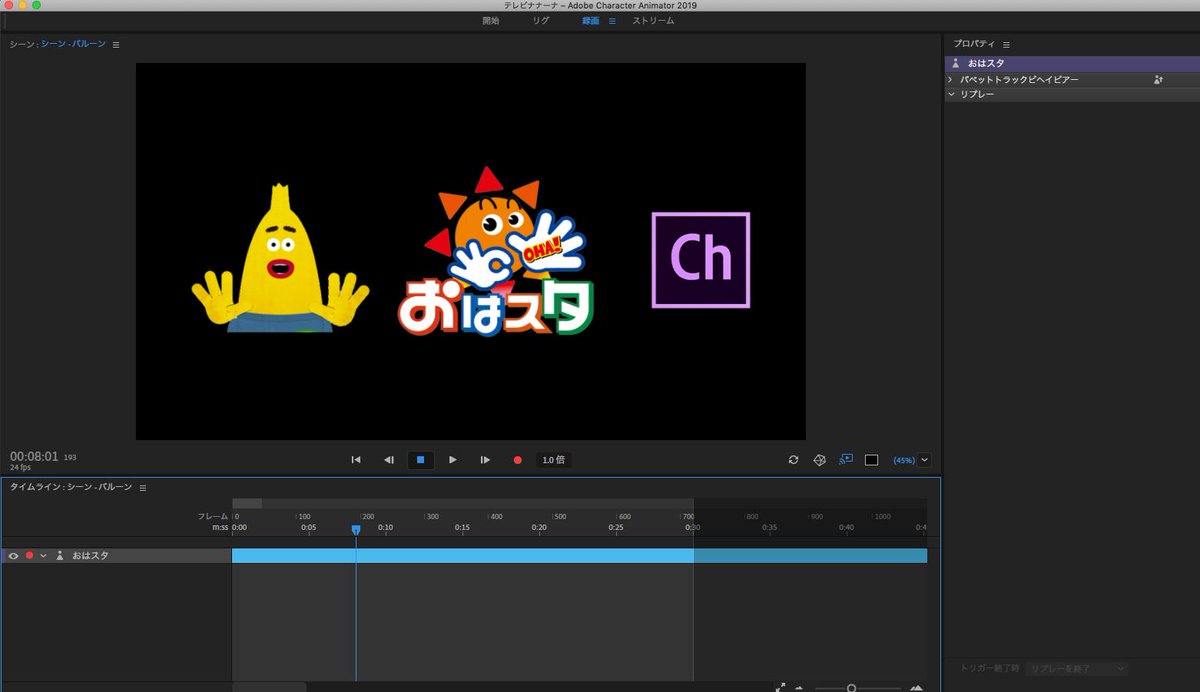This screenshot has width=1200, height=692.
Task: Click the (45%) zoom value
Action: 903,460
